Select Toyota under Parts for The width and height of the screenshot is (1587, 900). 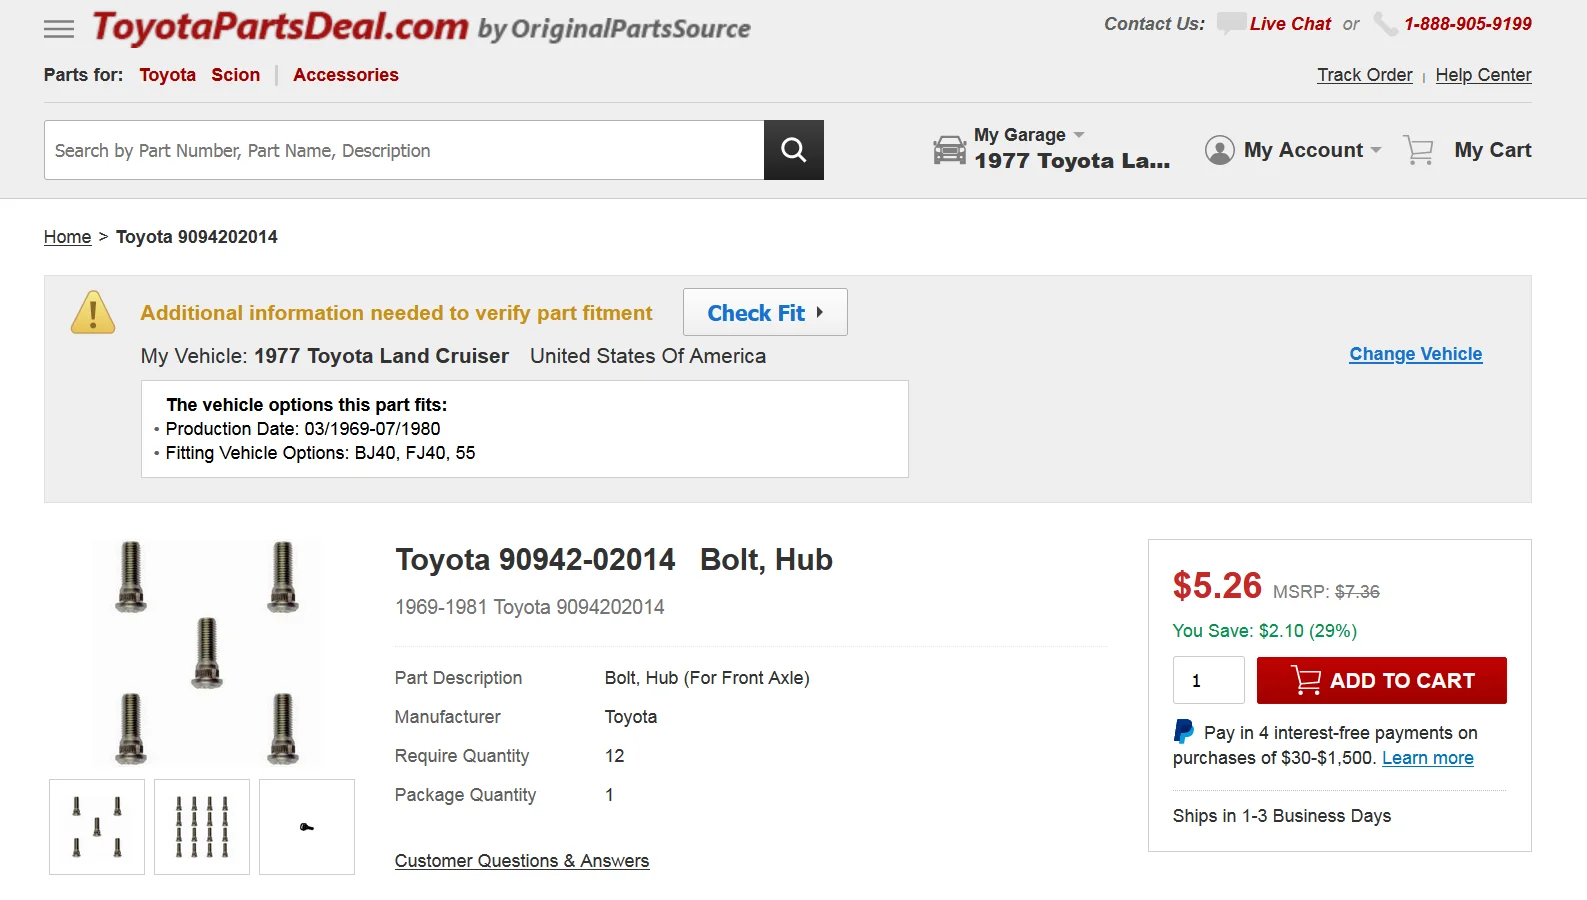(x=167, y=75)
